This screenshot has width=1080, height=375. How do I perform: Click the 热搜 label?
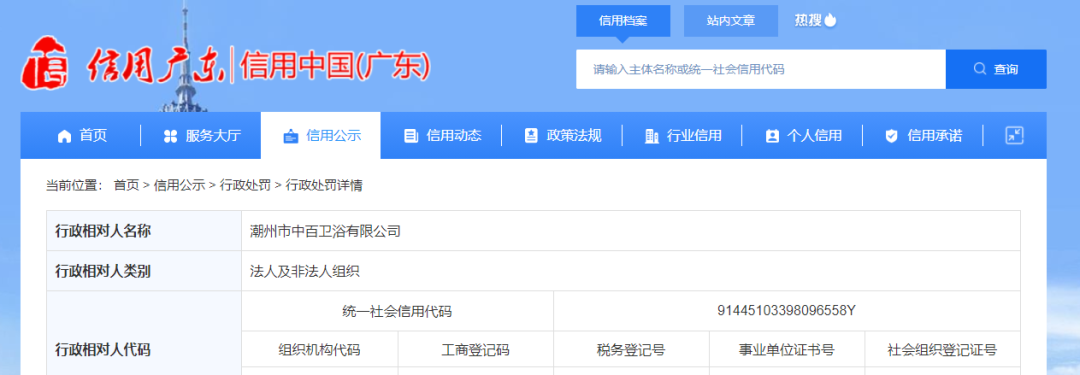808,21
